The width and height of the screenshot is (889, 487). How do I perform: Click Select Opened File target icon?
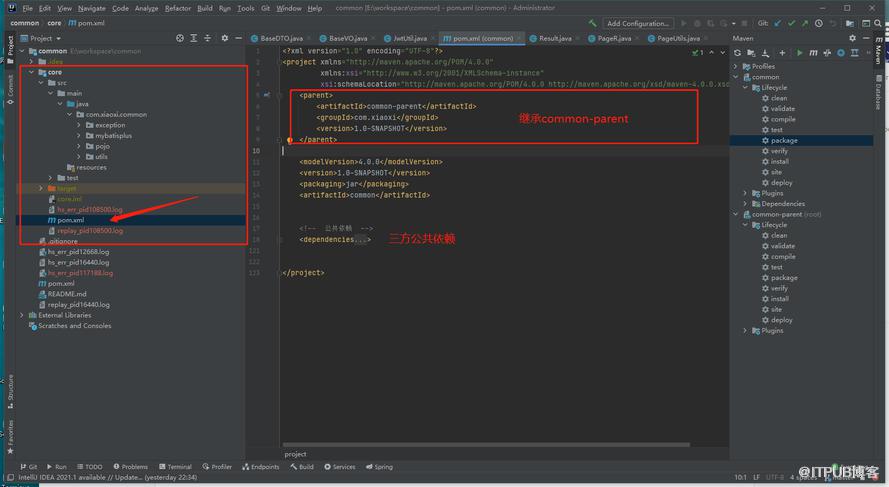(x=180, y=38)
